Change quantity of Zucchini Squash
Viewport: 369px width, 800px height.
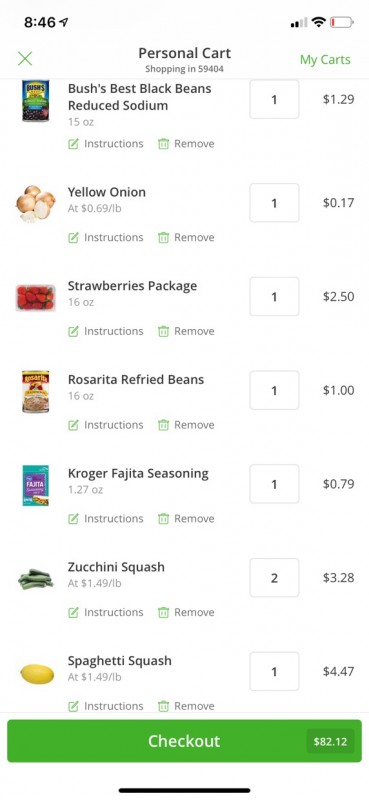click(274, 578)
